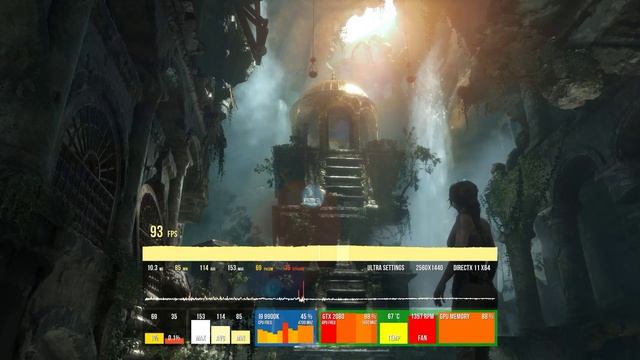Click the MIN fps bar
640x360 pixels.
[240, 337]
